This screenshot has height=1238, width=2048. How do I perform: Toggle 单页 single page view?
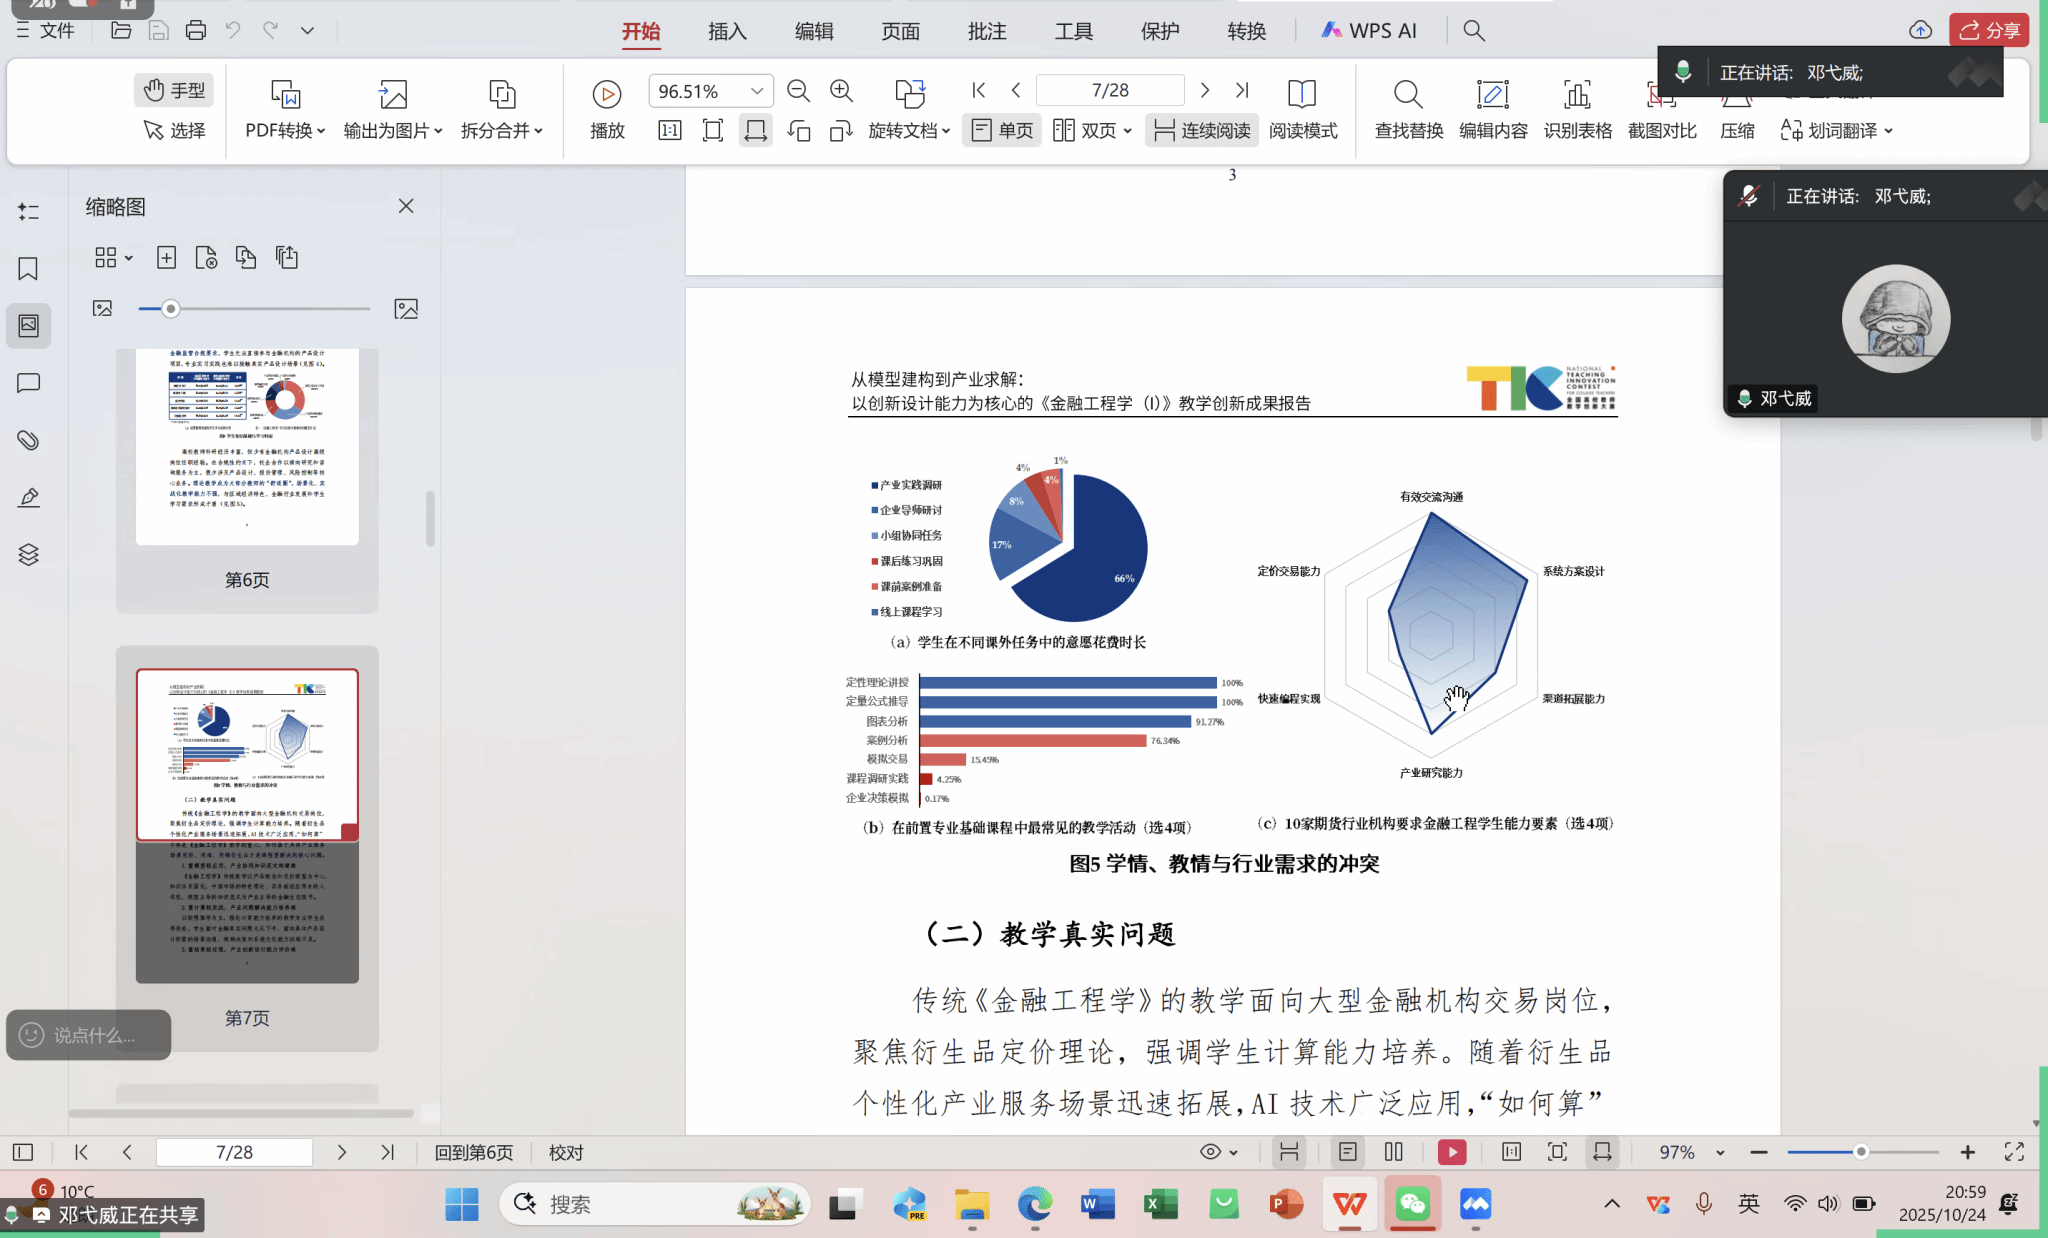[x=1002, y=131]
